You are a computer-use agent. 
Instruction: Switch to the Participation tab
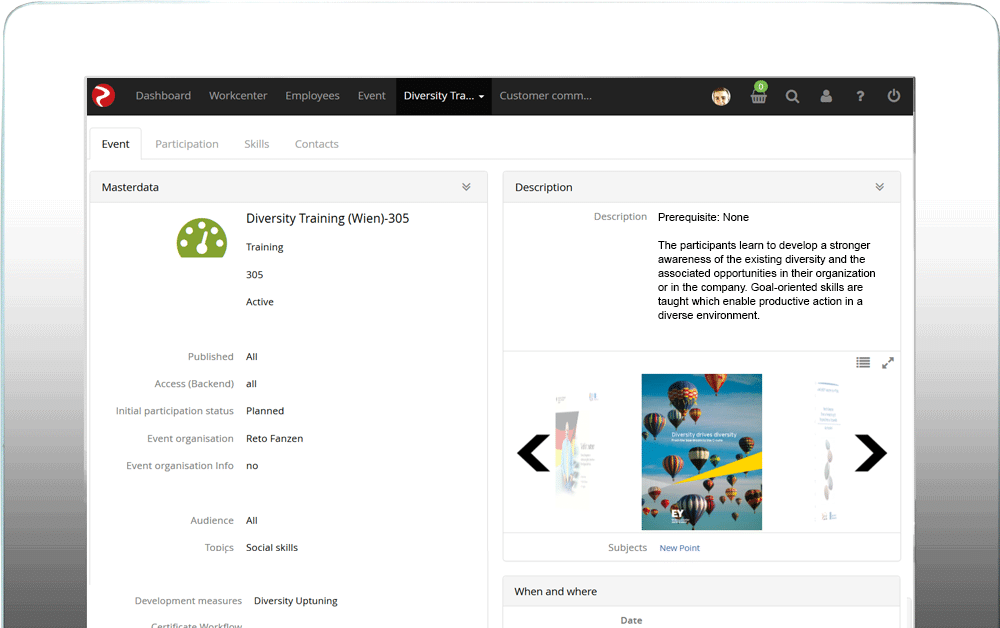pyautogui.click(x=187, y=144)
